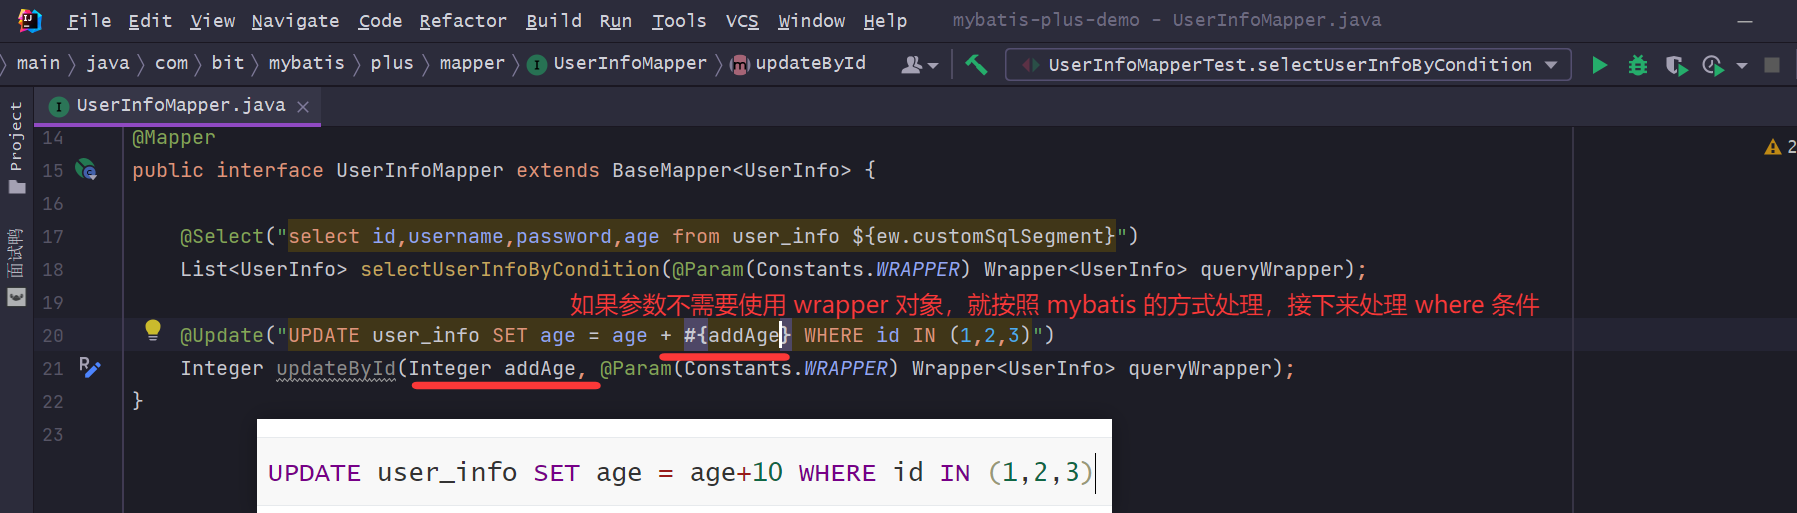Image resolution: width=1797 pixels, height=513 pixels.
Task: Close the UserInfoMapper.java tab
Action: click(303, 106)
